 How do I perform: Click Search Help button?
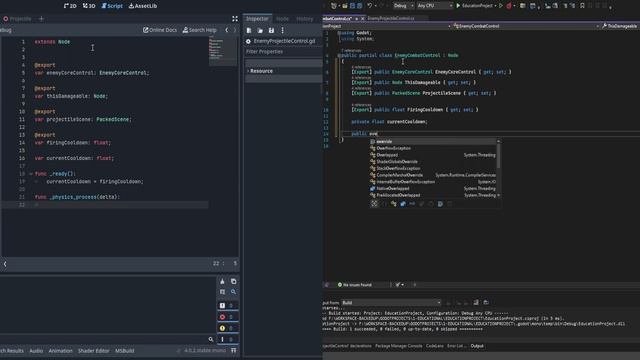pyautogui.click(x=199, y=30)
